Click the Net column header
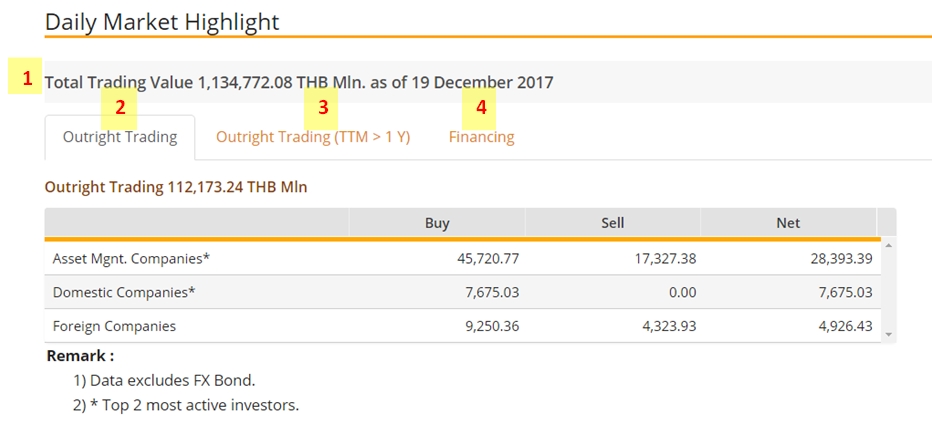 click(x=788, y=223)
